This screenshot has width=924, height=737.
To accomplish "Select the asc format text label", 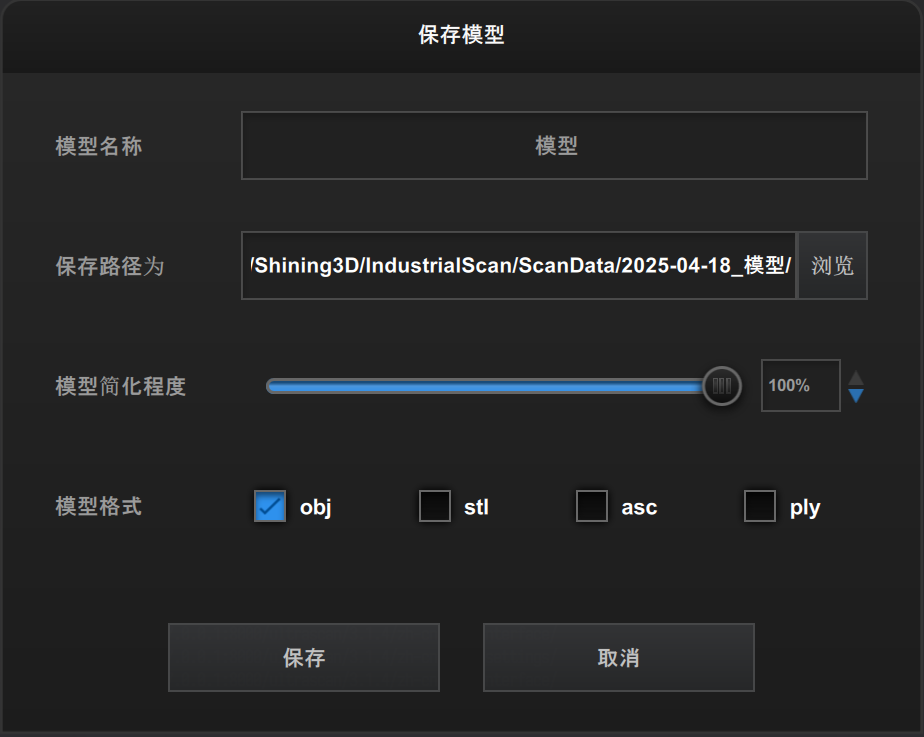I will 639,508.
